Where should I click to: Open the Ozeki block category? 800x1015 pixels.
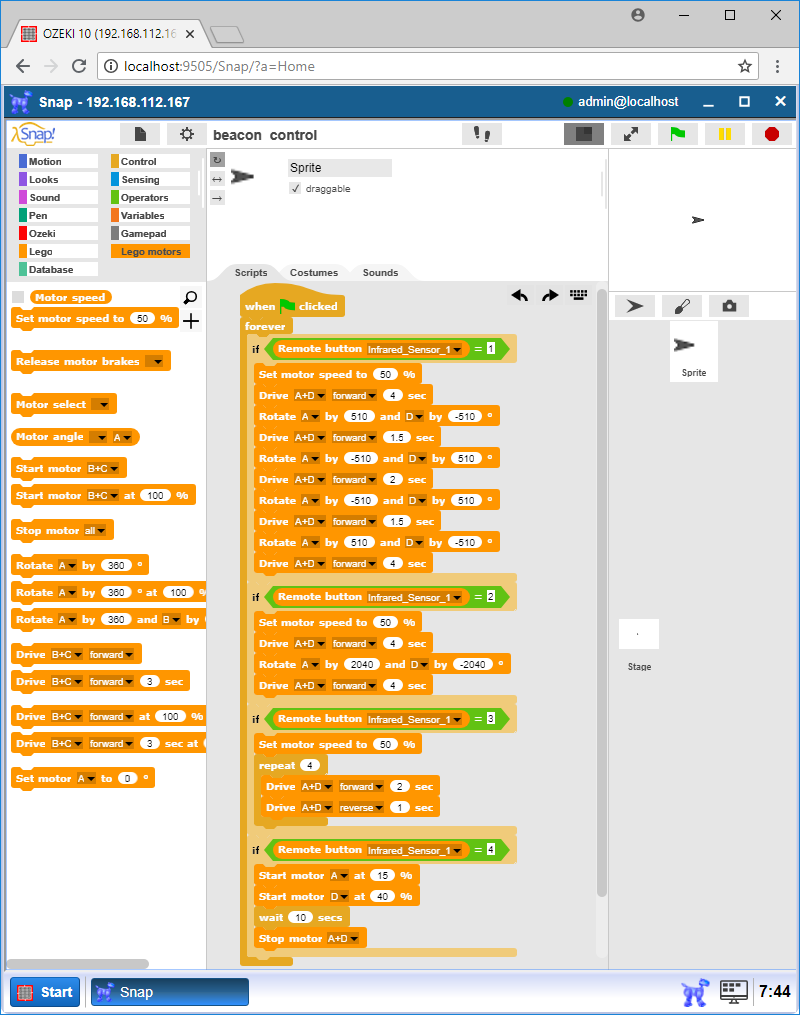click(x=58, y=233)
